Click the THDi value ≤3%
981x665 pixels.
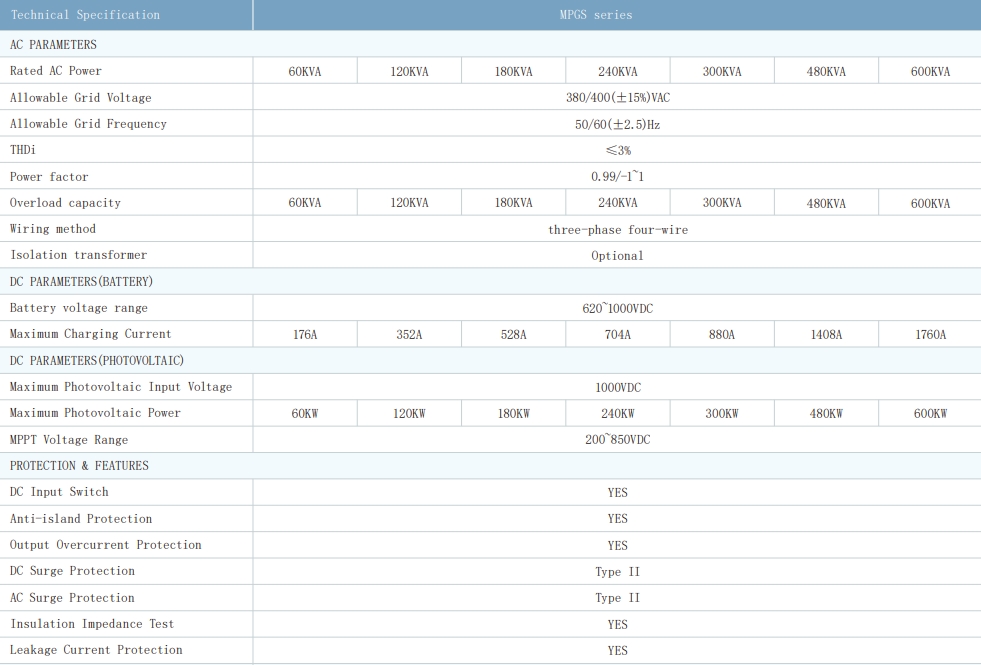(617, 151)
